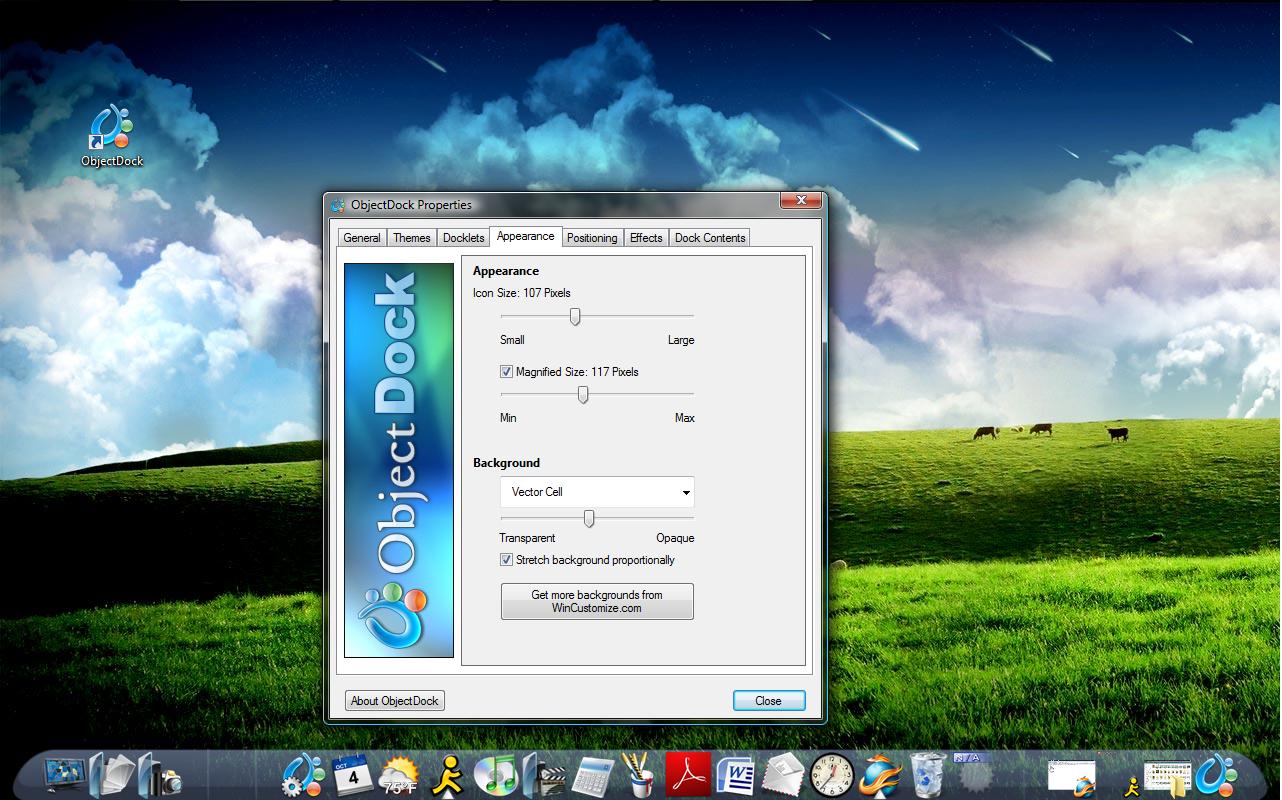Switch to the Effects tab
This screenshot has width=1282, height=800.
(646, 238)
